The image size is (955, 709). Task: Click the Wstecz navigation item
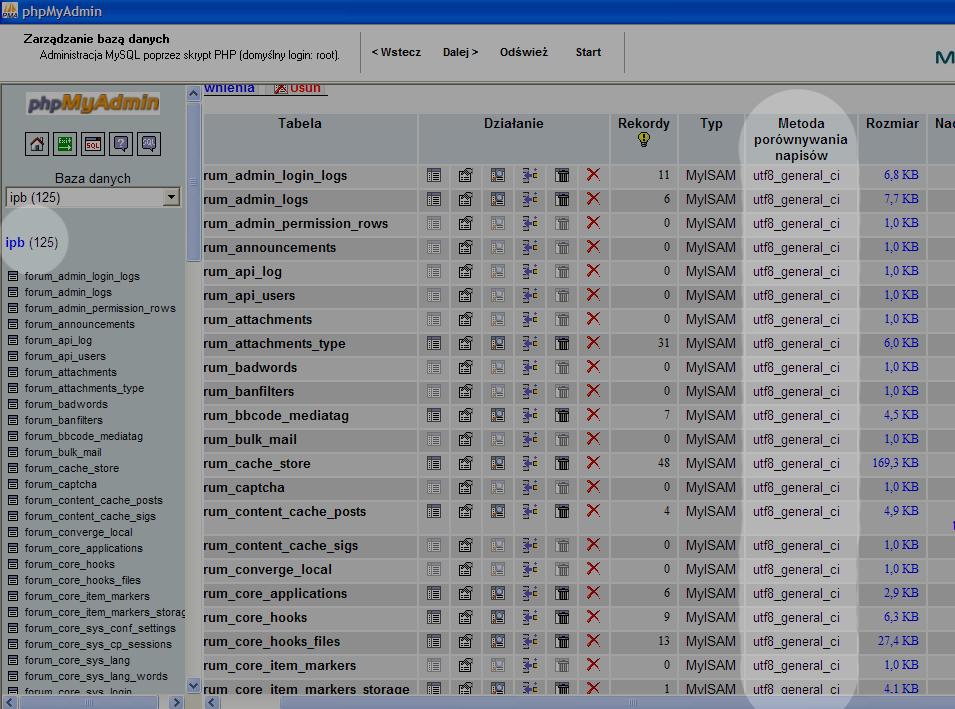[x=396, y=52]
